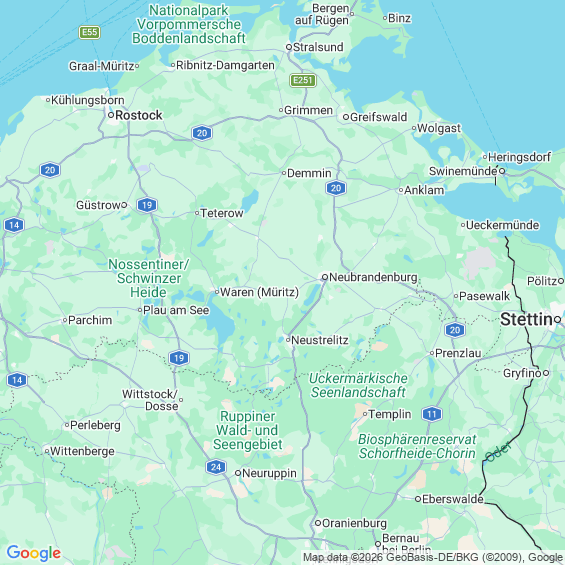The image size is (565, 565).
Task: Select the Neuruppin town marker
Action: 238,473
